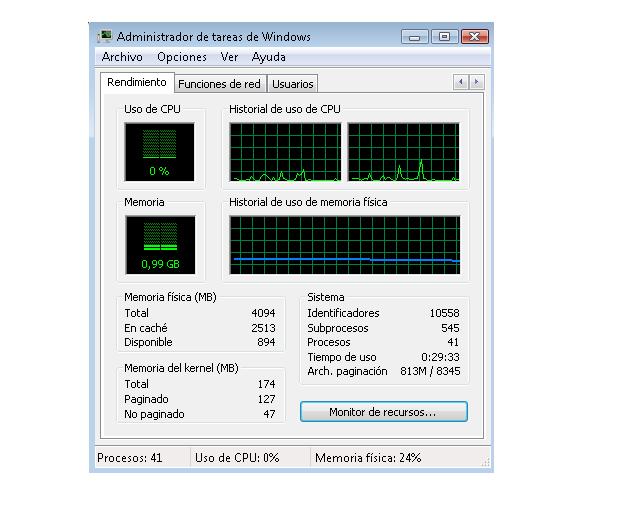Open the Ver menu

(x=229, y=57)
